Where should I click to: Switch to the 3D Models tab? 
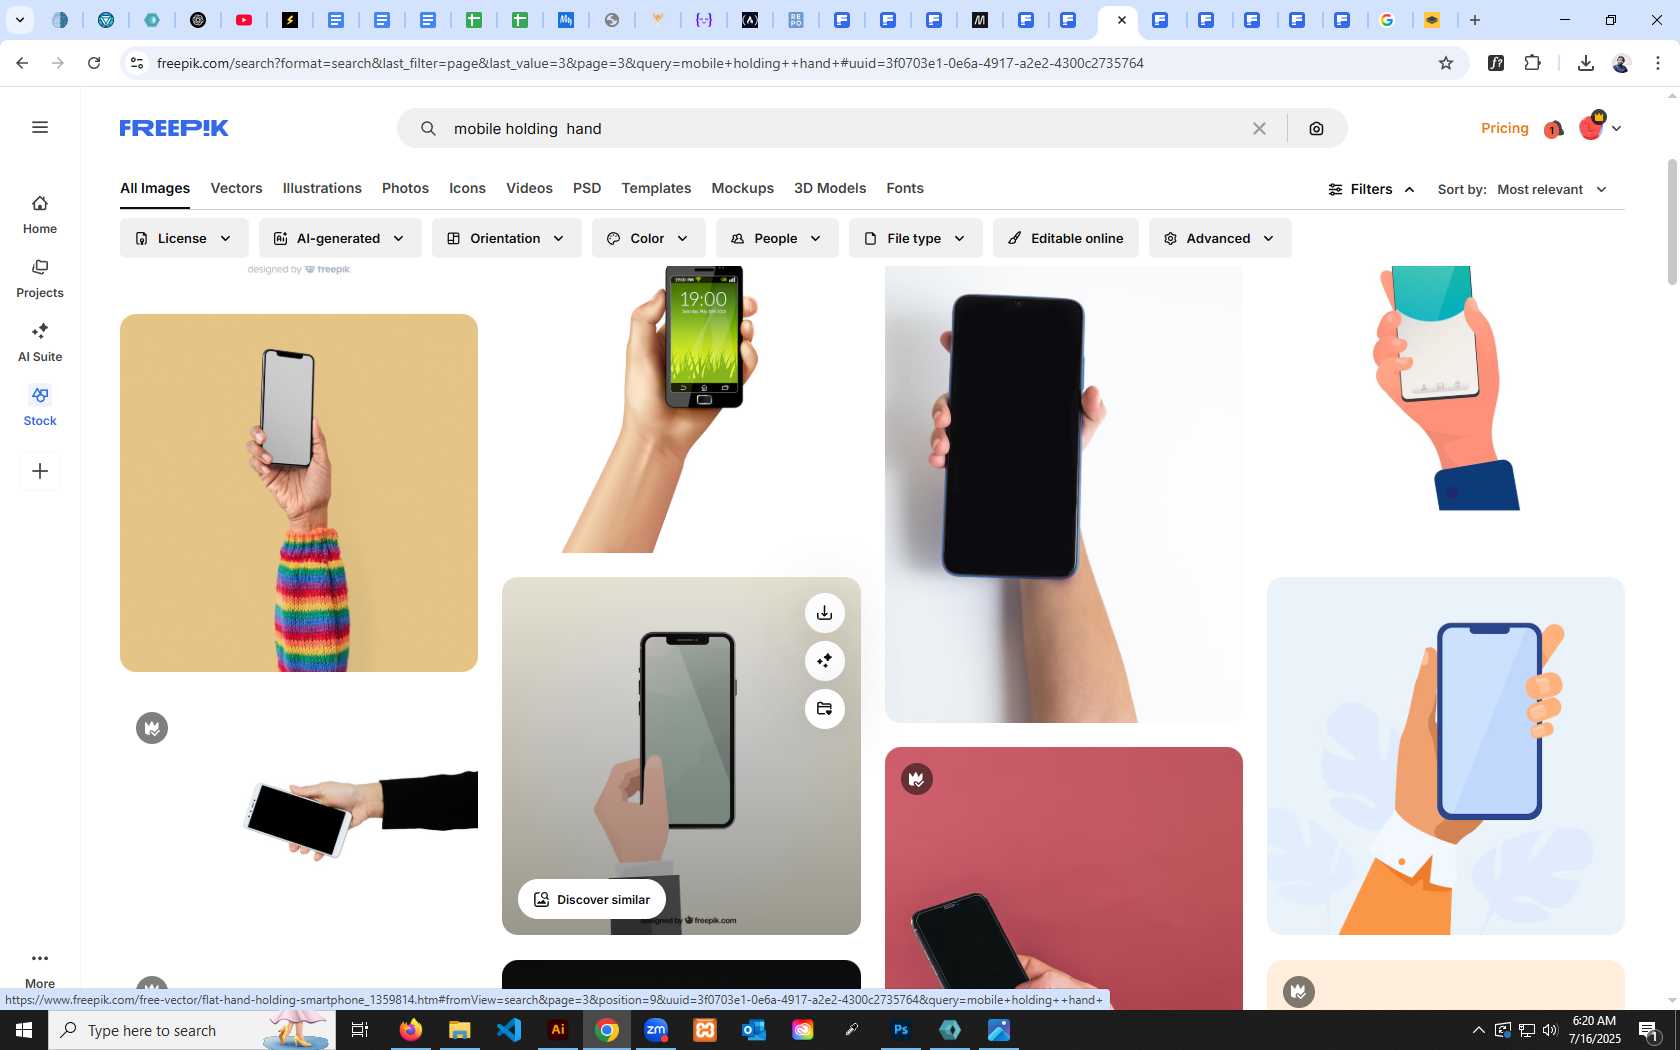tap(830, 188)
